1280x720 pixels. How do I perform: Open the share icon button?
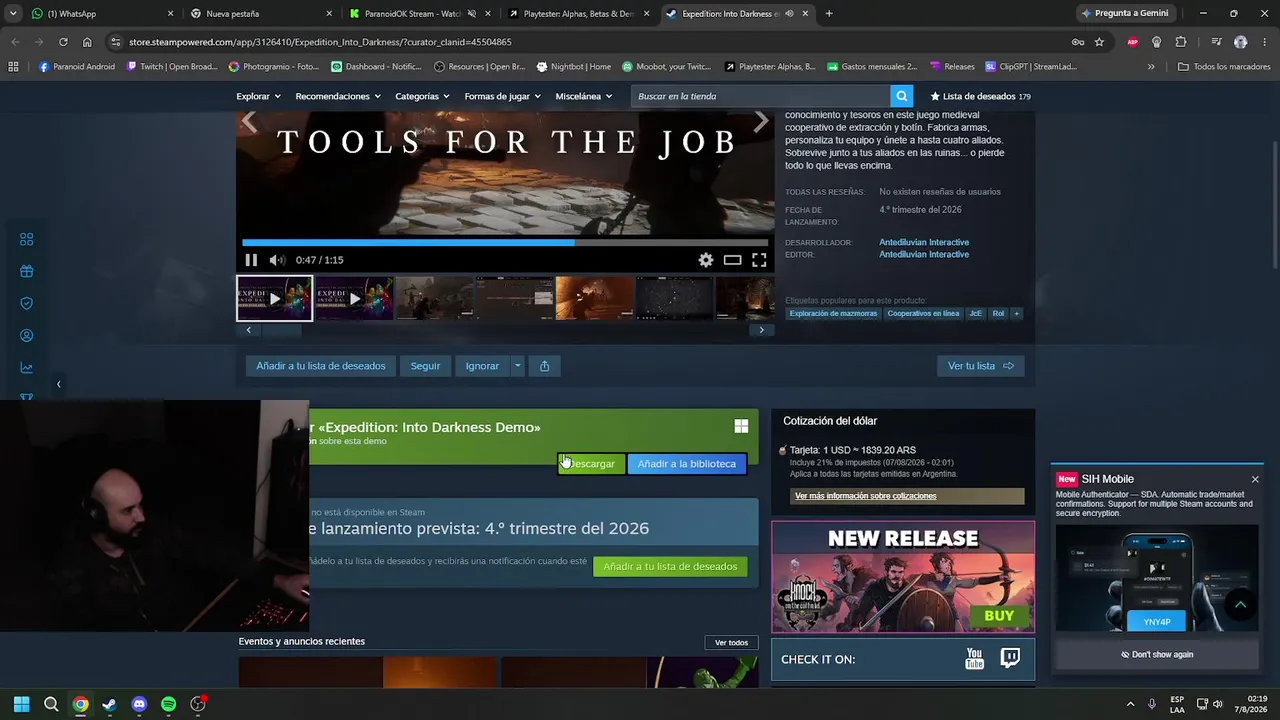click(x=544, y=366)
